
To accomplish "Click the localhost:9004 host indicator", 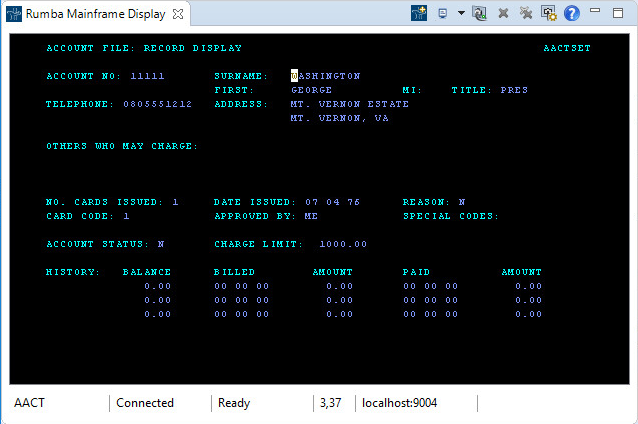I will coord(400,403).
